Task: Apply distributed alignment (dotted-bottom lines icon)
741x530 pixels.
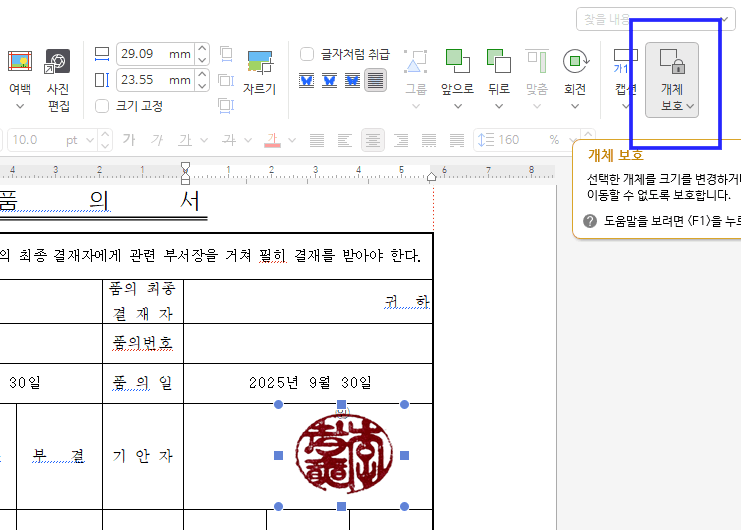Action: coord(429,140)
